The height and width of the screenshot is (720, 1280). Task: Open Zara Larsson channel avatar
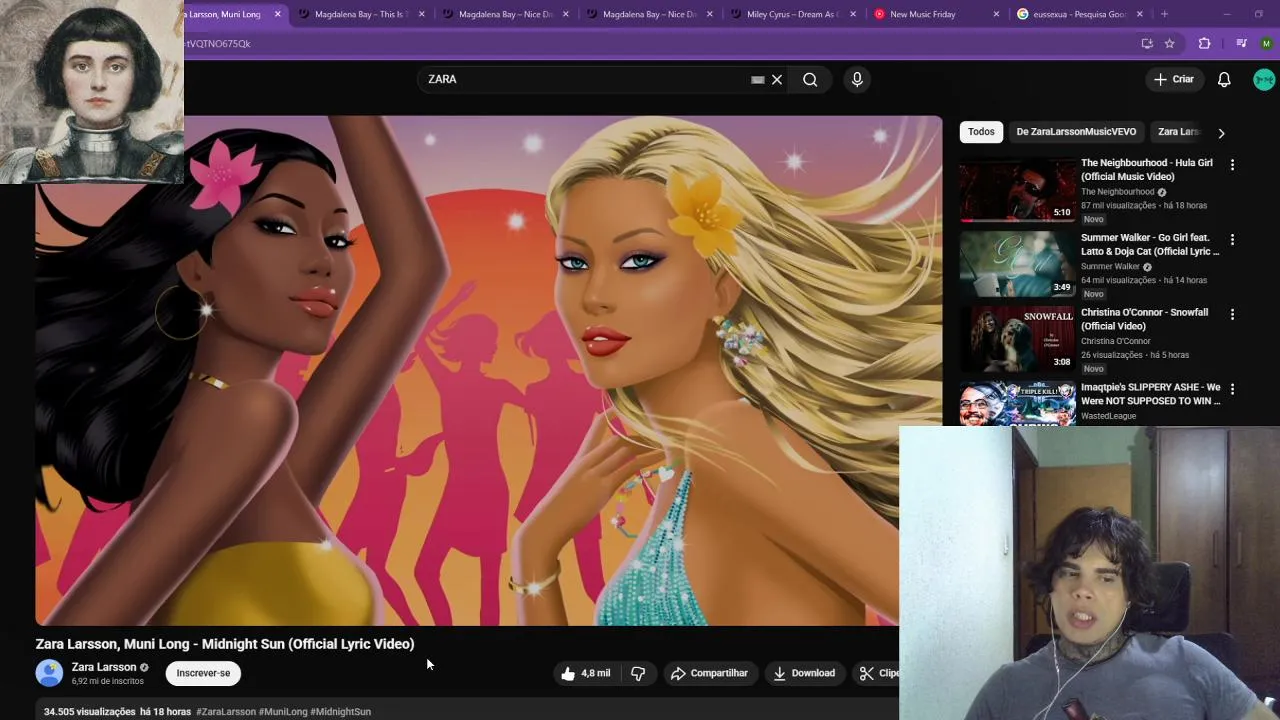click(x=49, y=673)
